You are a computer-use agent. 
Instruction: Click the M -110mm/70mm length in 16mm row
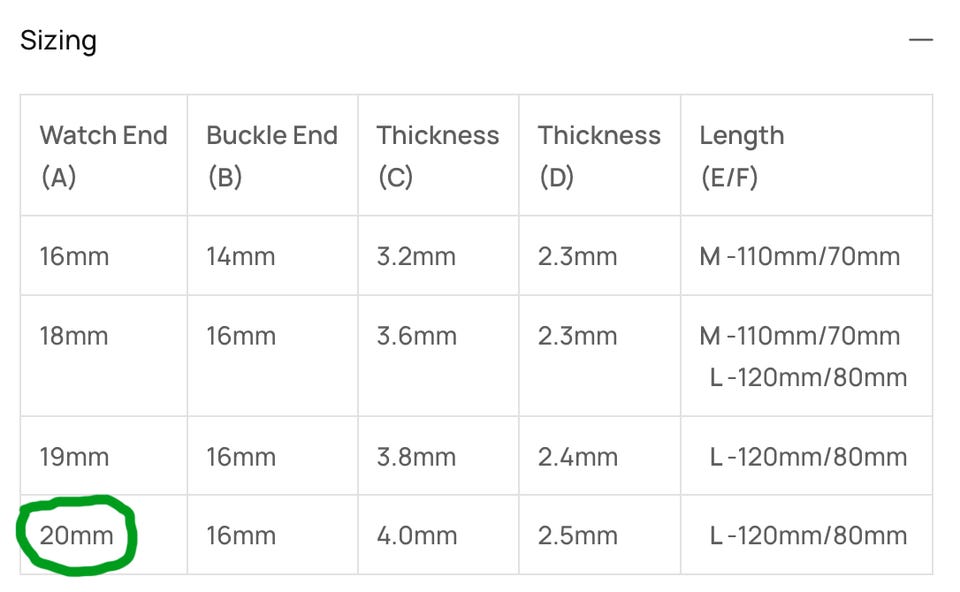click(x=800, y=256)
